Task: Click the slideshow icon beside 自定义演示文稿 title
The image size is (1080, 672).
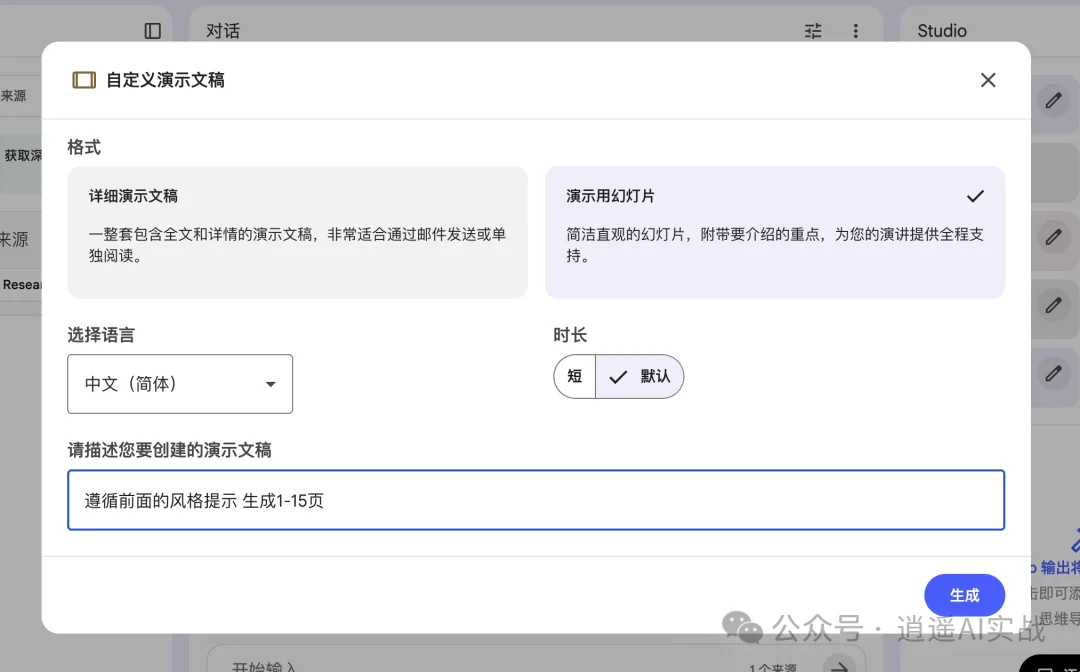Action: pyautogui.click(x=83, y=78)
